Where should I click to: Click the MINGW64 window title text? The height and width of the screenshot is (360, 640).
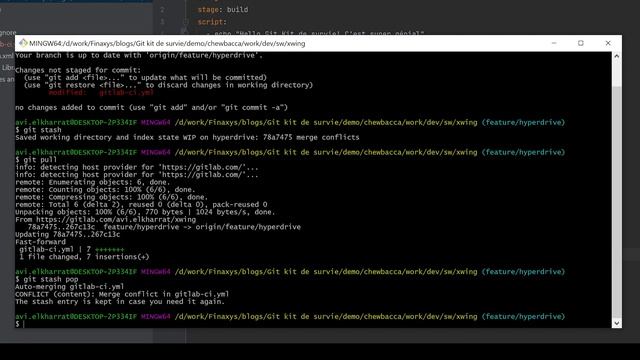point(167,43)
